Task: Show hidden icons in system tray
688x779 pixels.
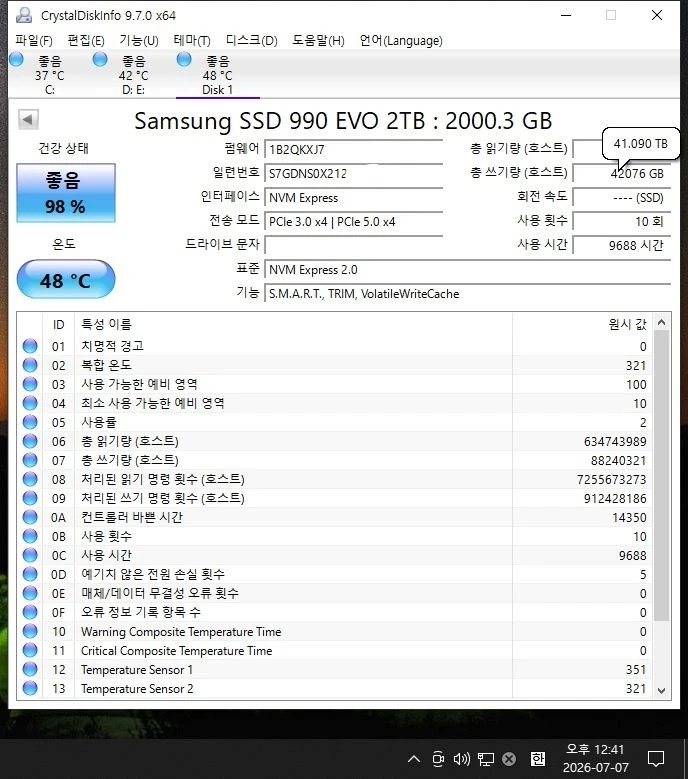Action: [414, 759]
